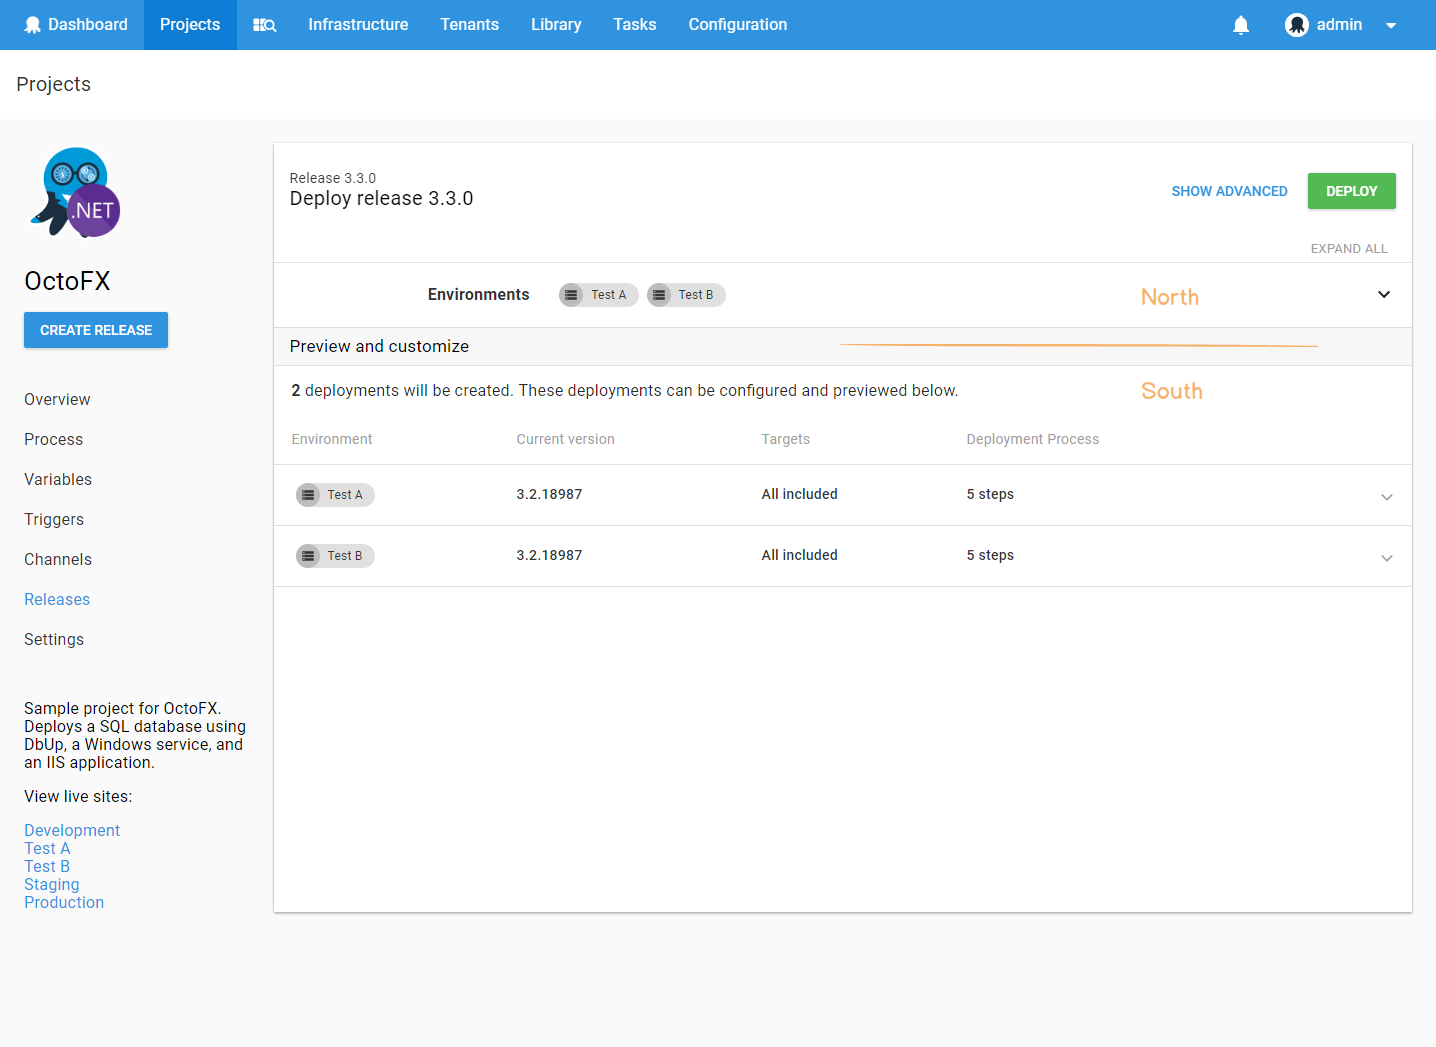Click the admin avatar icon
Image resolution: width=1436 pixels, height=1047 pixels.
pyautogui.click(x=1296, y=24)
